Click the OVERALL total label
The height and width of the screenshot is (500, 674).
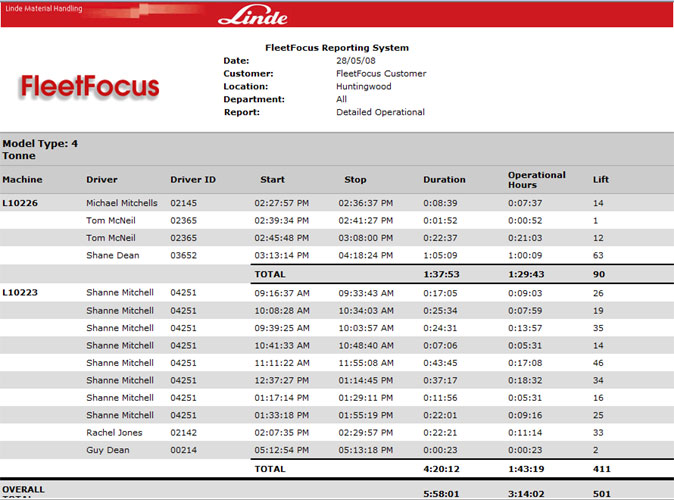23,492
